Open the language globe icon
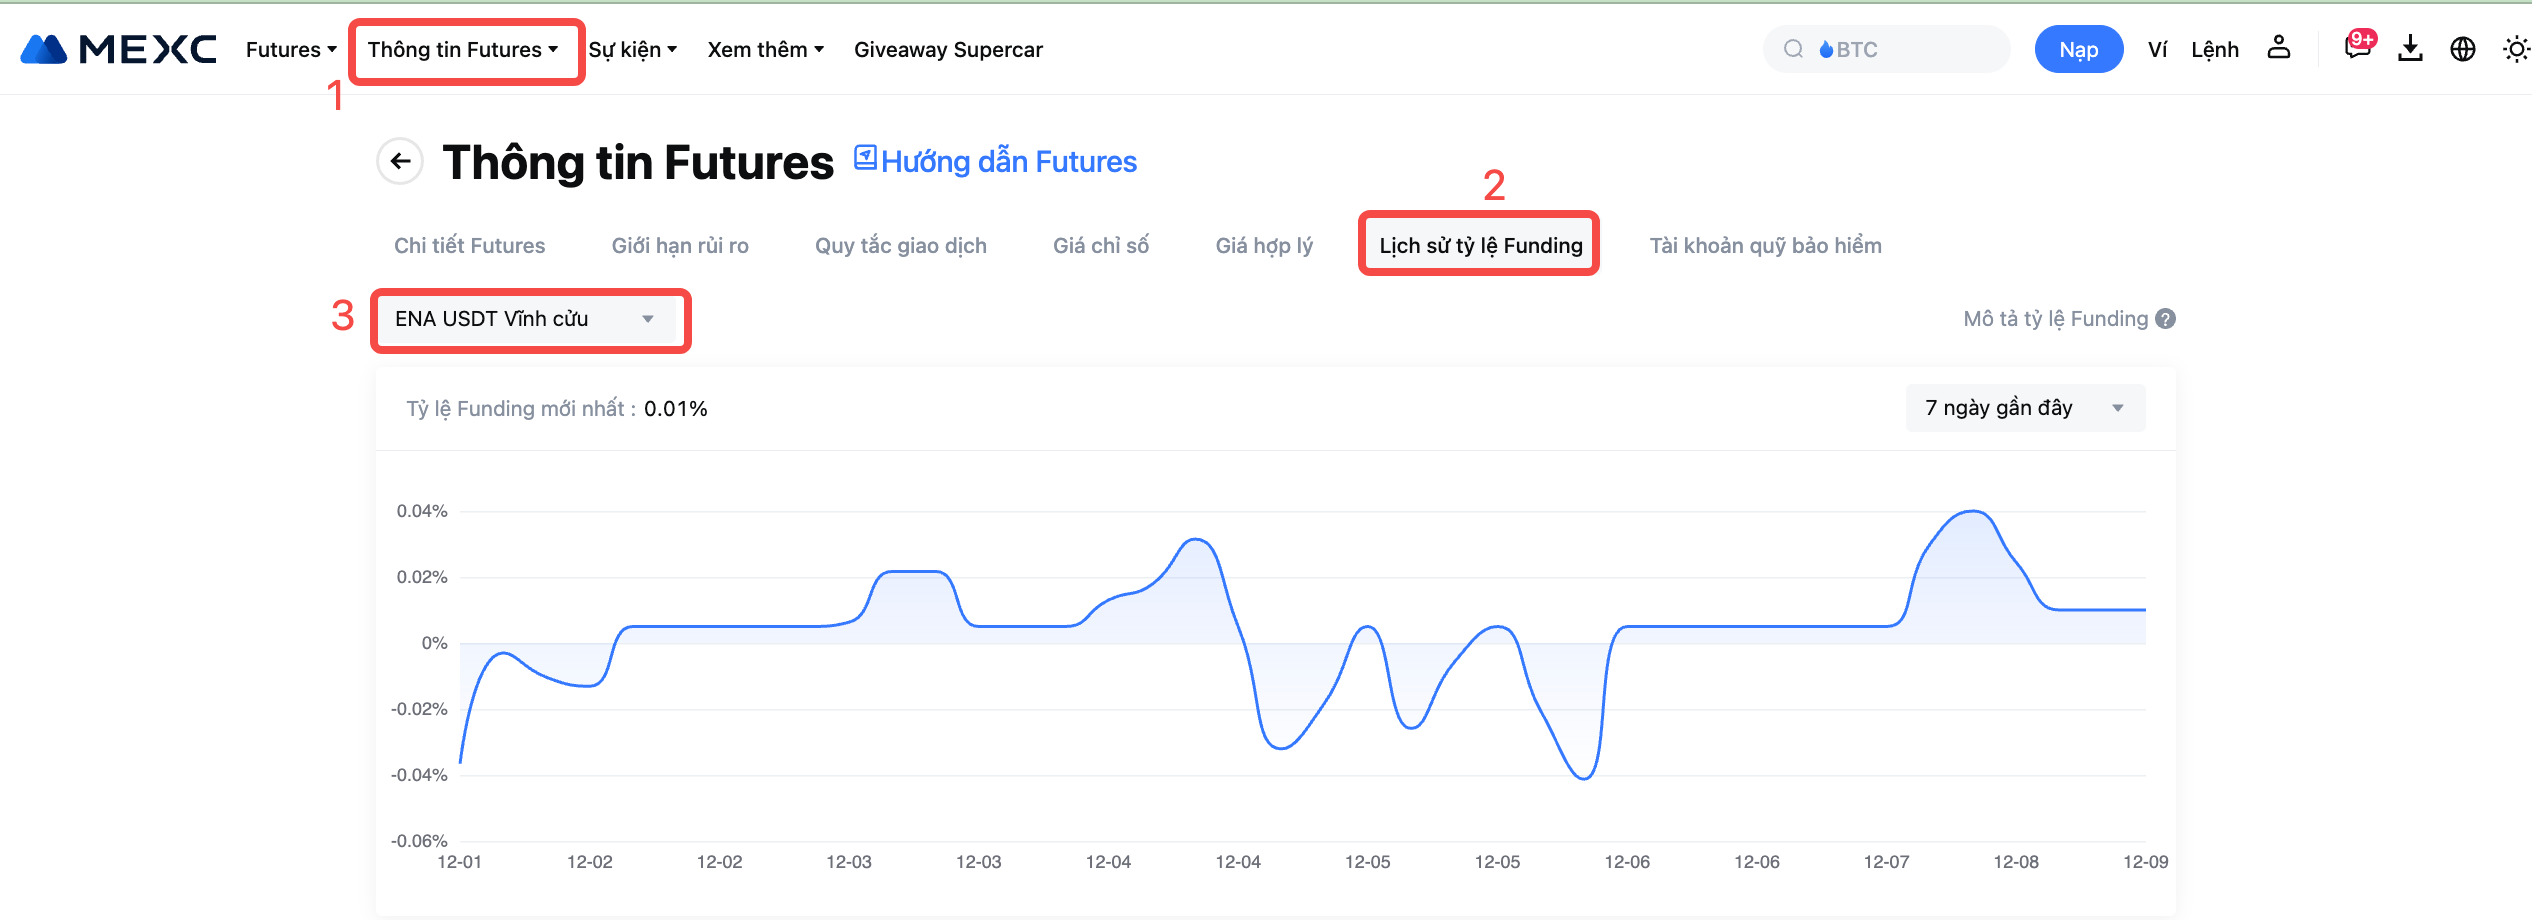Viewport: 2532px width, 920px height. (x=2462, y=49)
